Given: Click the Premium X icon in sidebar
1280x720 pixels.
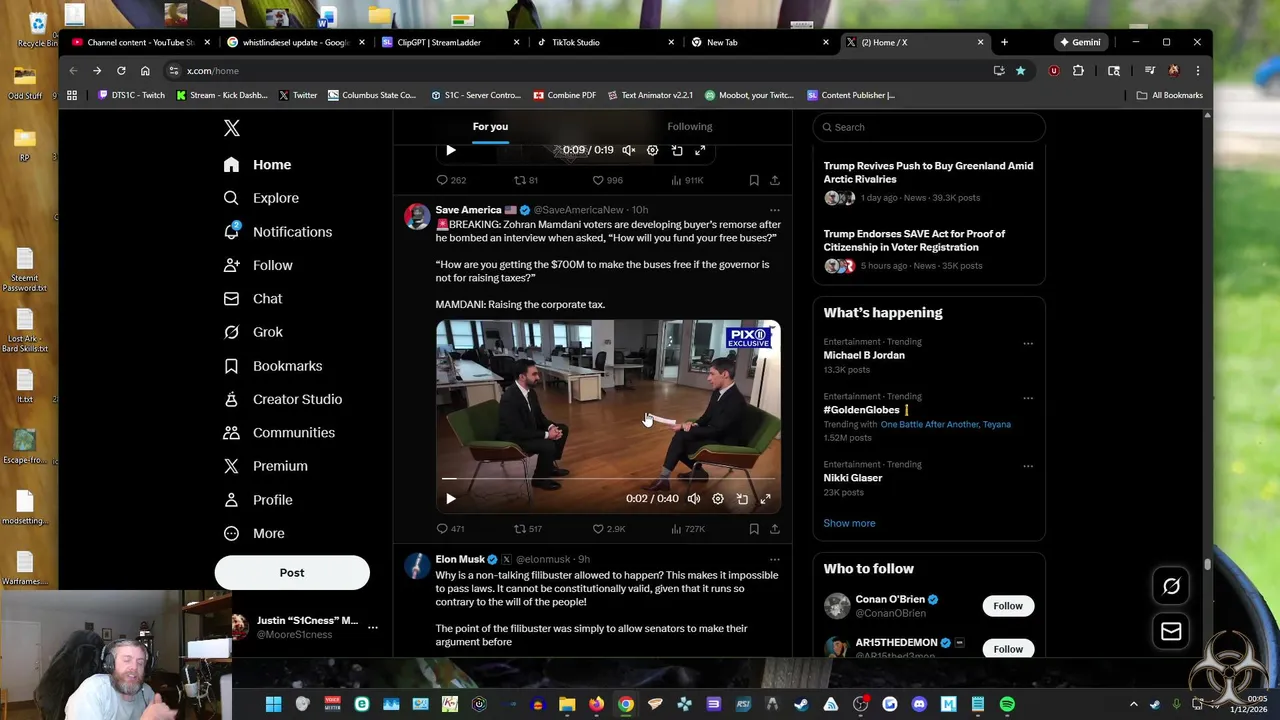Looking at the screenshot, I should 232,466.
